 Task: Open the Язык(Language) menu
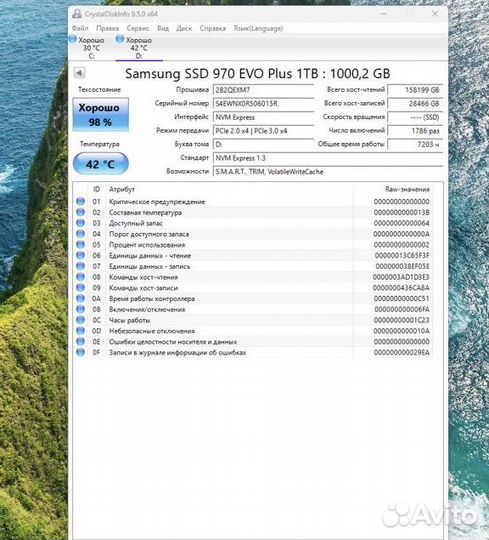(x=258, y=28)
